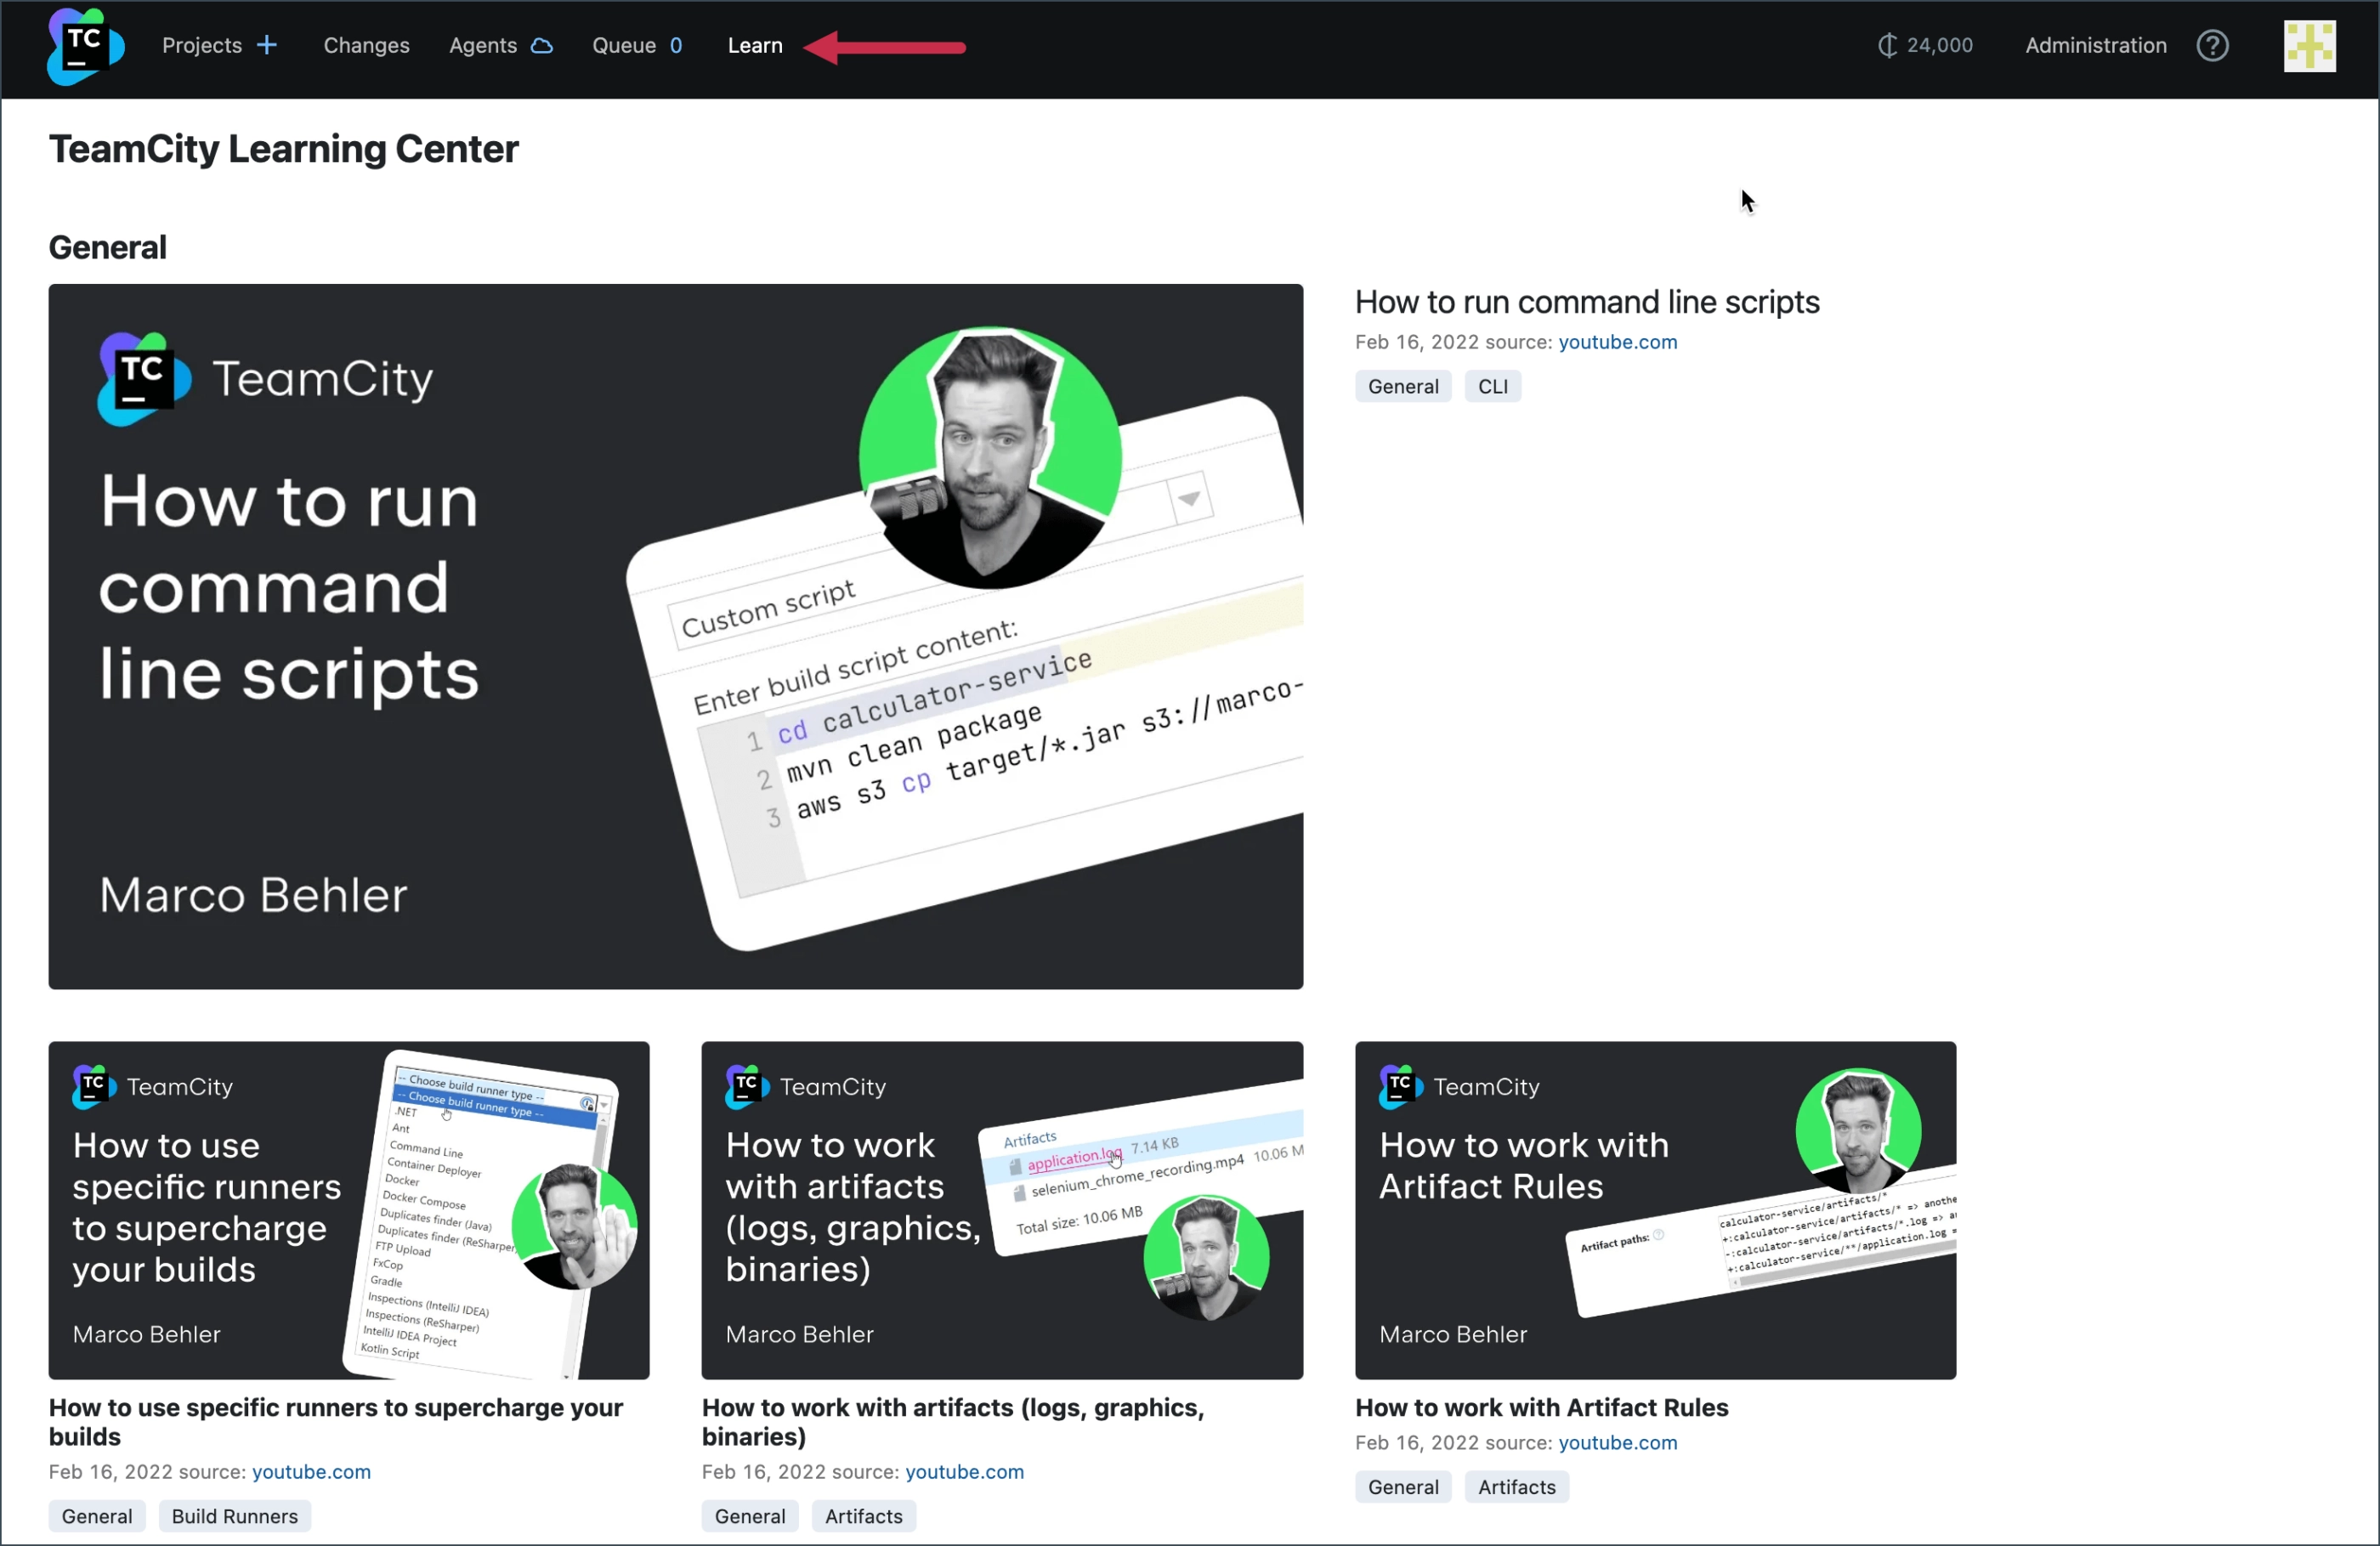The image size is (2380, 1546).
Task: Follow youtube.com link under Artifact Rules video
Action: coord(1618,1443)
